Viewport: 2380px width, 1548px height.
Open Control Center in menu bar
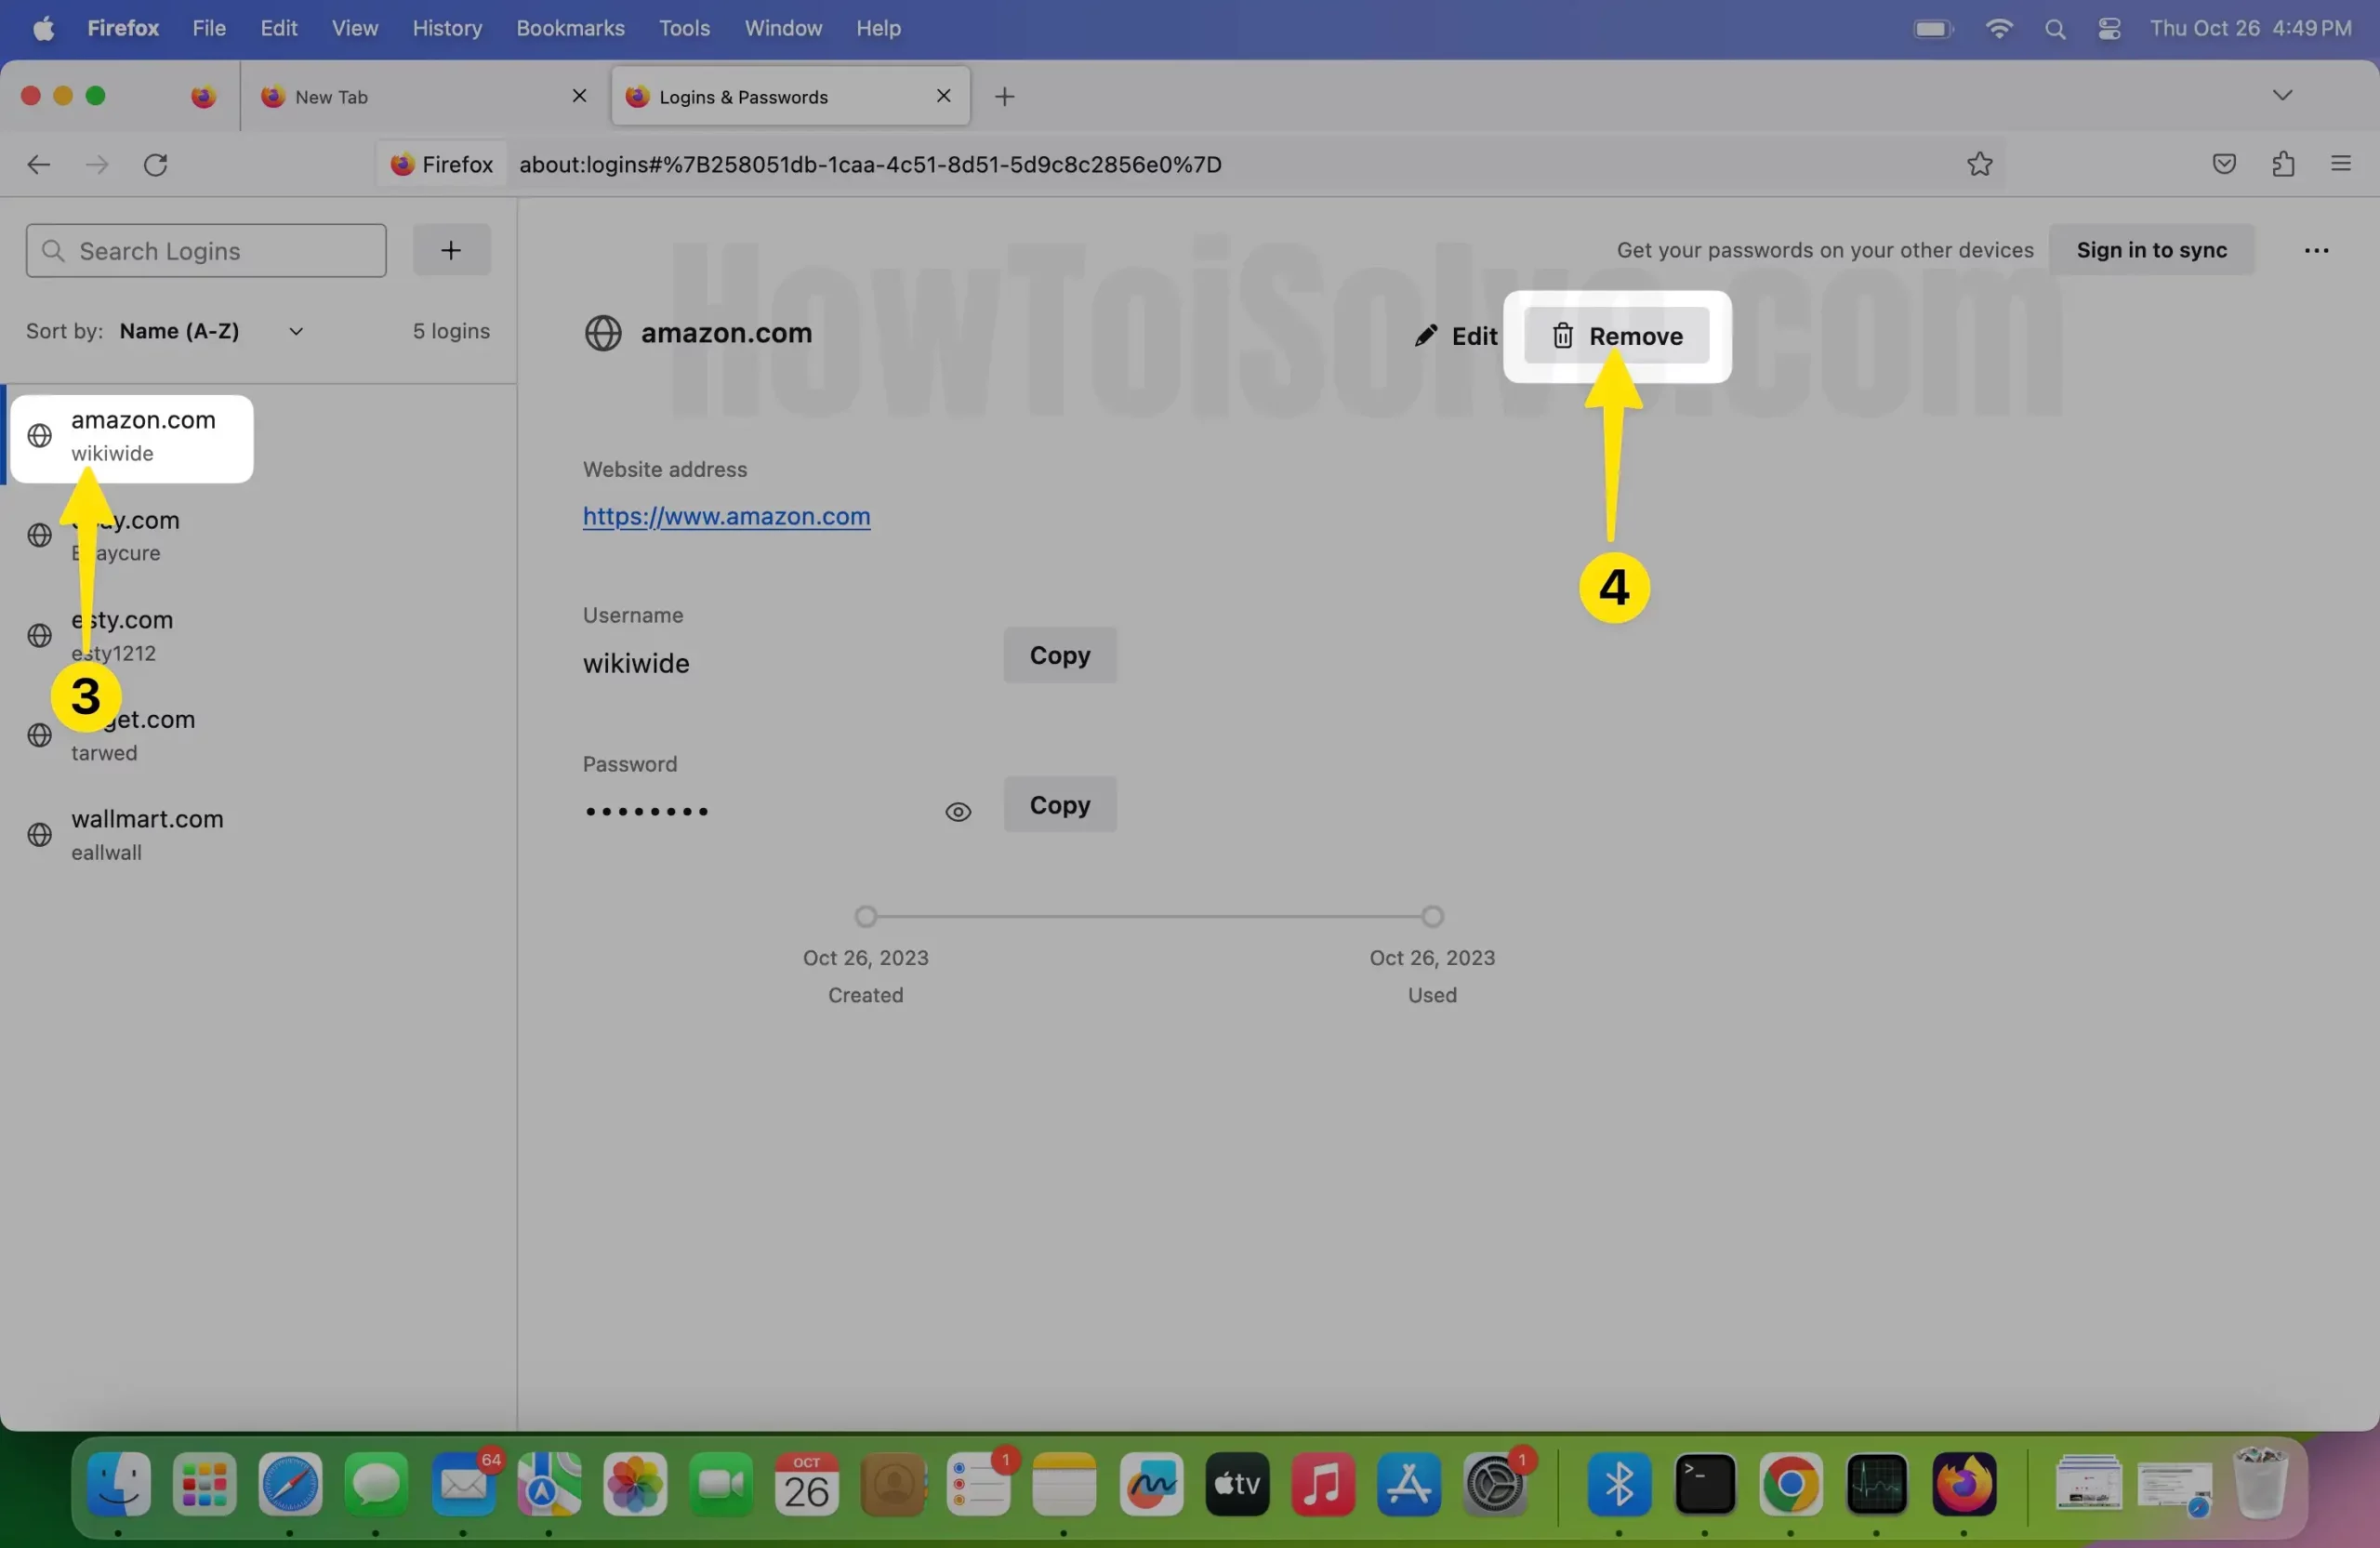pos(2110,29)
